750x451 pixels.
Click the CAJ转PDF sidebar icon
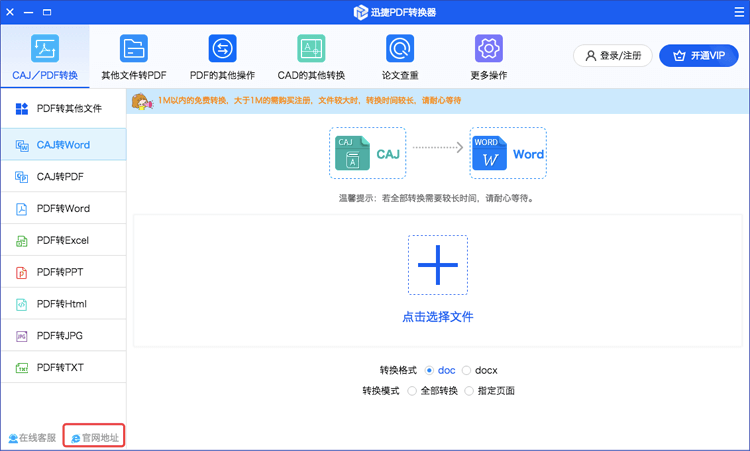click(22, 177)
